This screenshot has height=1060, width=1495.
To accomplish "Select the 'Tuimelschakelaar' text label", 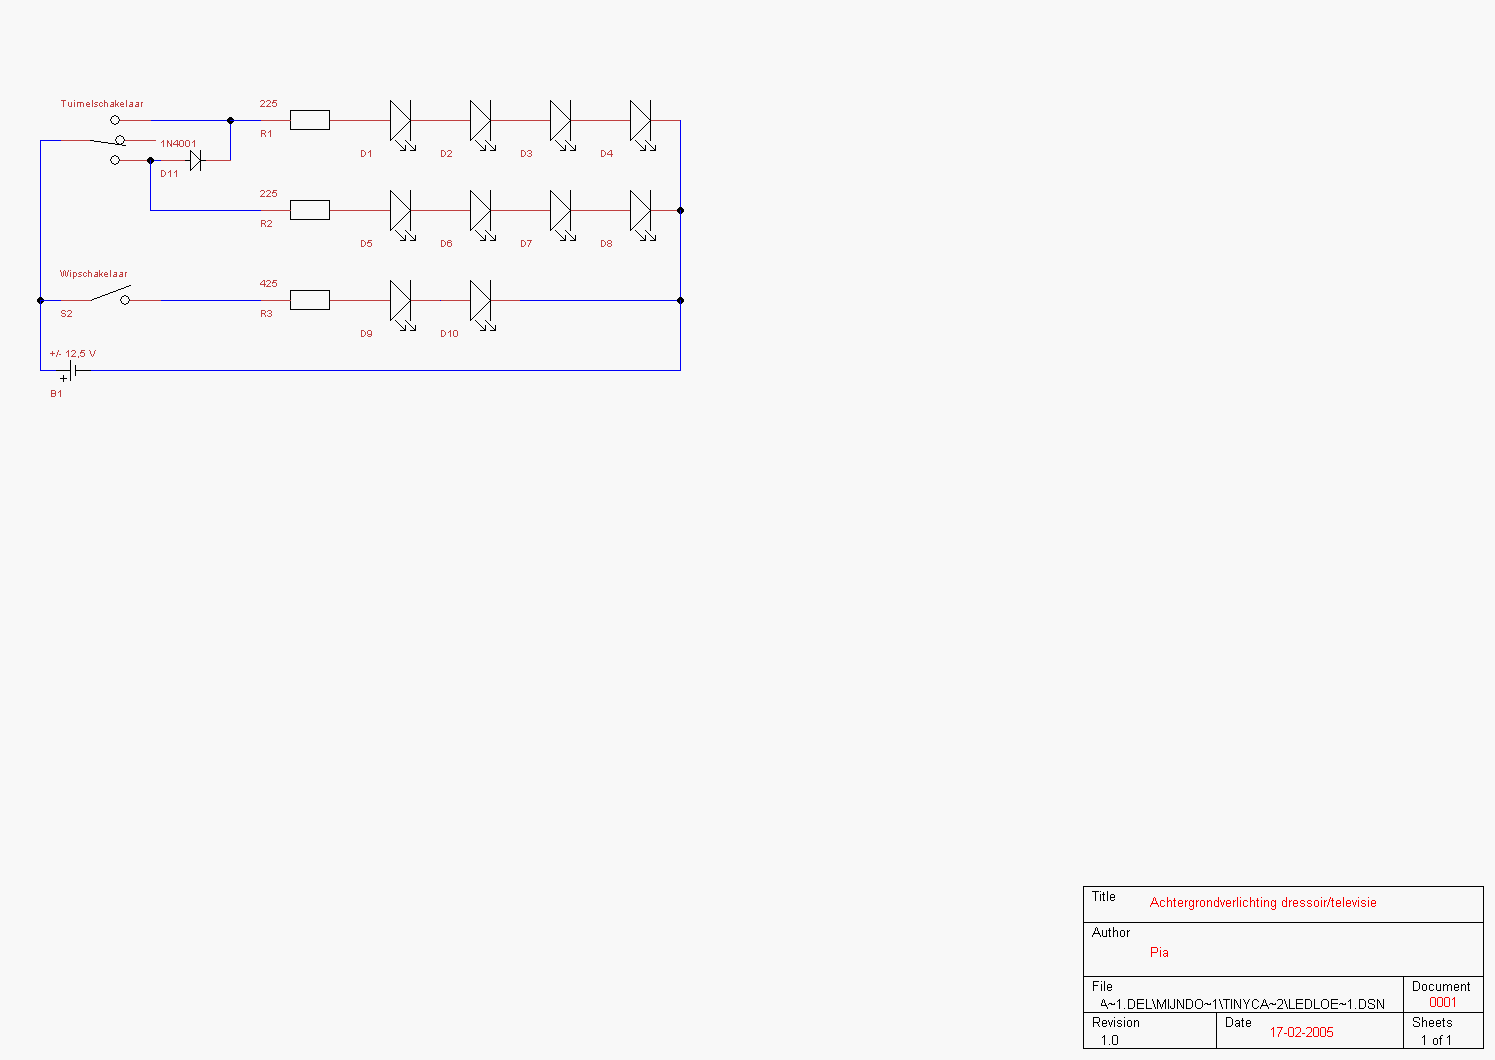I will (x=102, y=104).
